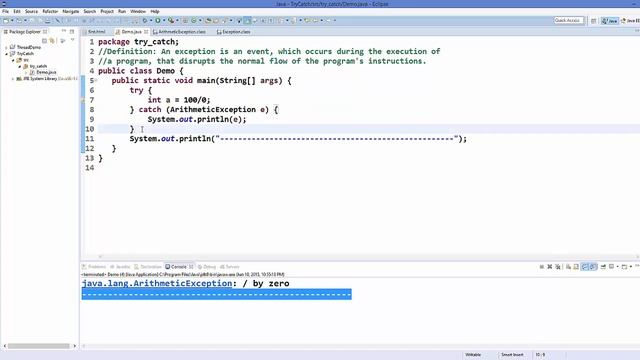The image size is (640, 360).
Task: Click the Open Perspective icon
Action: [593, 21]
